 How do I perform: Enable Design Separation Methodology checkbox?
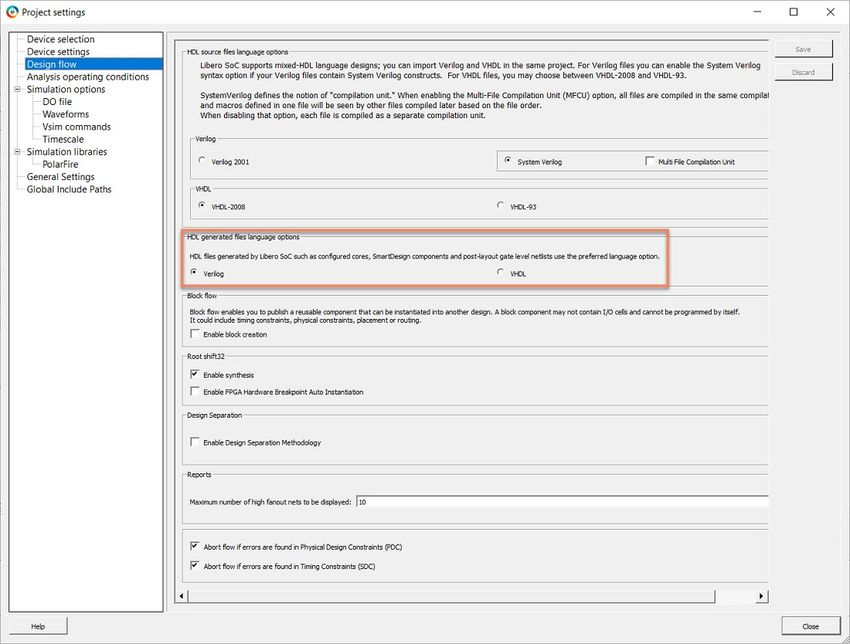[x=195, y=442]
